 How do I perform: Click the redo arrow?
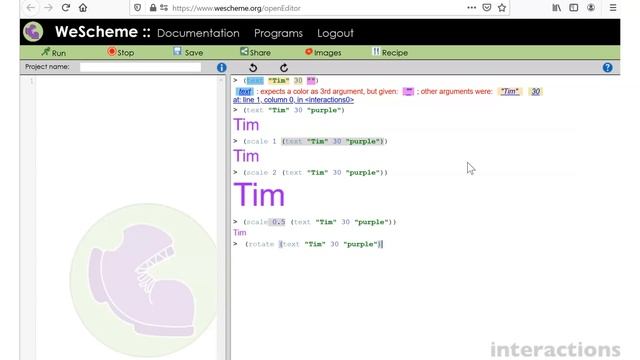coord(284,68)
